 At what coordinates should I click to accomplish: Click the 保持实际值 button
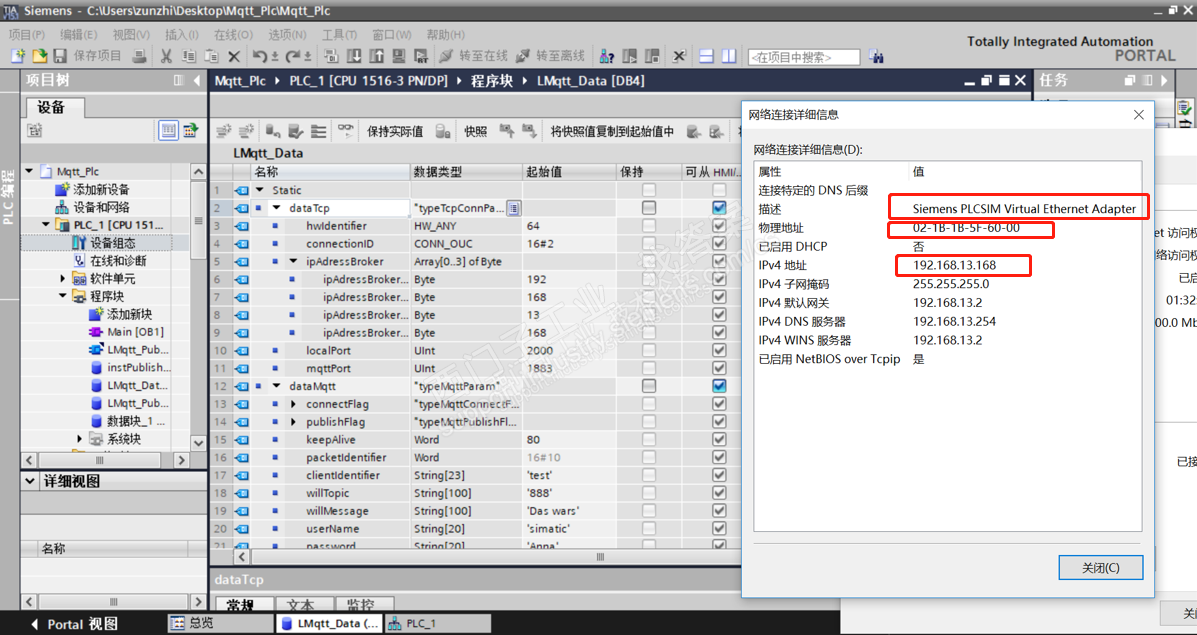(x=395, y=131)
